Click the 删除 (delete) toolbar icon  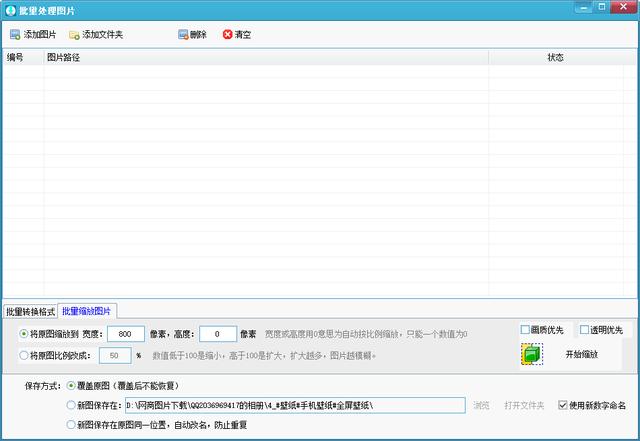pos(183,35)
